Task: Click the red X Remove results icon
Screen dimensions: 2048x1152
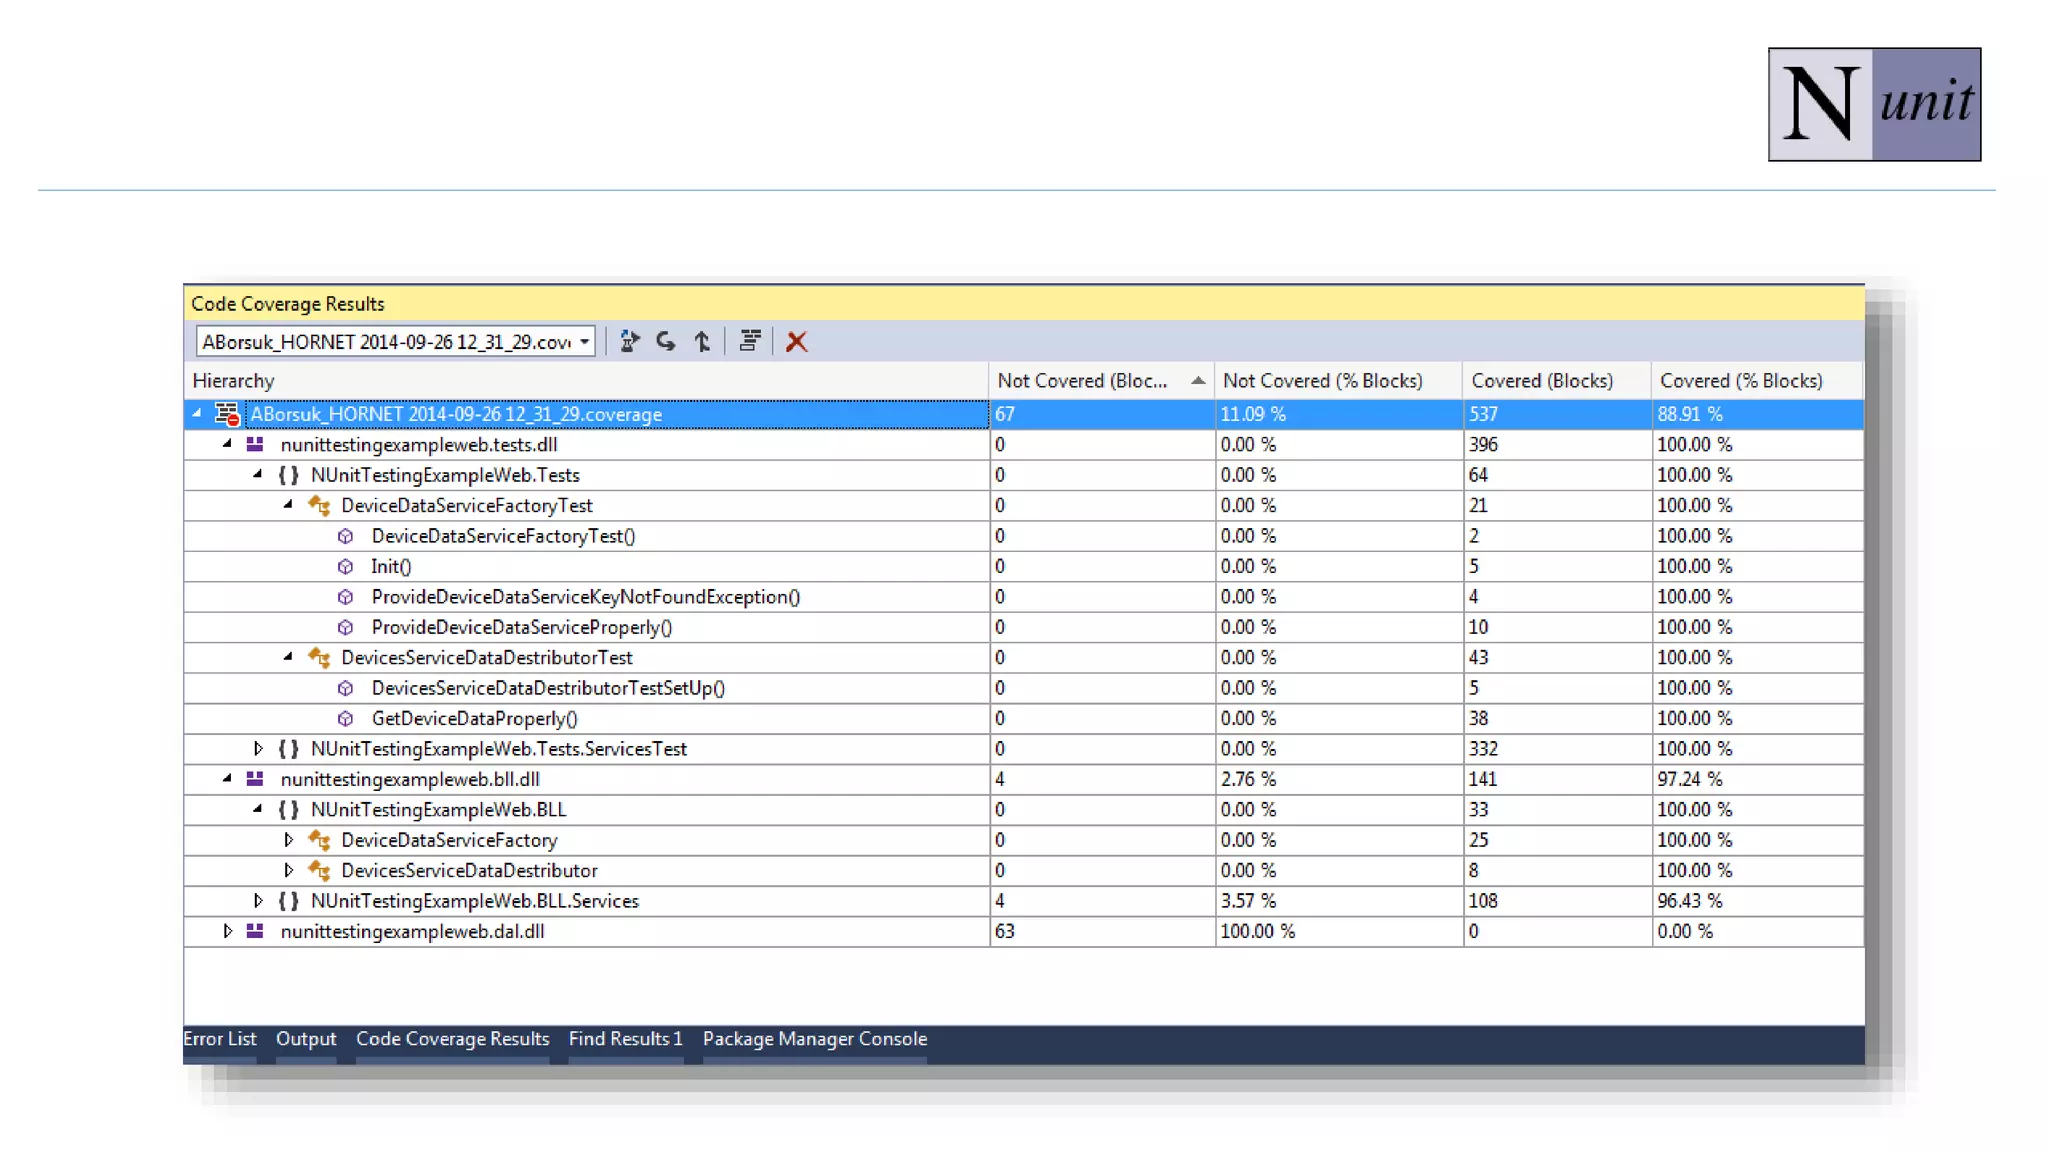Action: click(x=796, y=342)
